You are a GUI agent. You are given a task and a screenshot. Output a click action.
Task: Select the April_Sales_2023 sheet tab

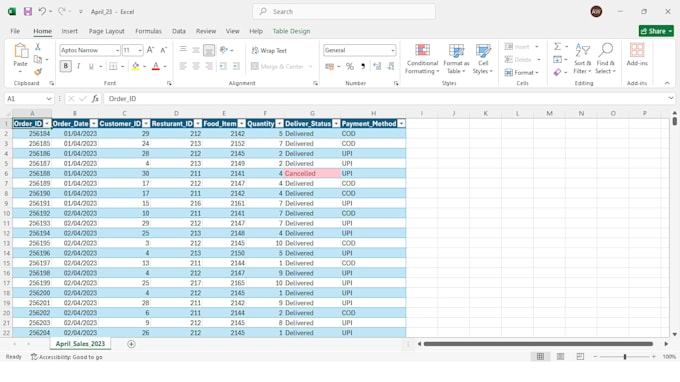80,344
